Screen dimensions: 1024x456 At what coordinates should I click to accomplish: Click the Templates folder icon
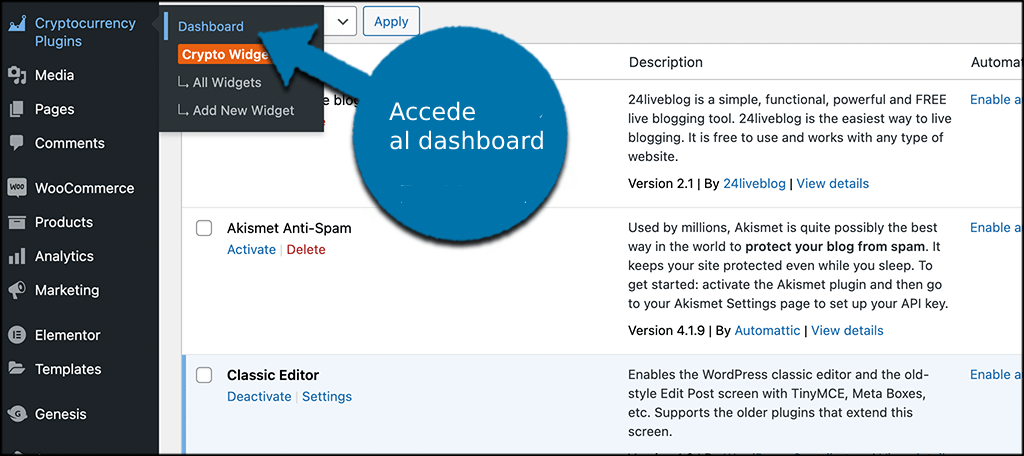point(16,369)
